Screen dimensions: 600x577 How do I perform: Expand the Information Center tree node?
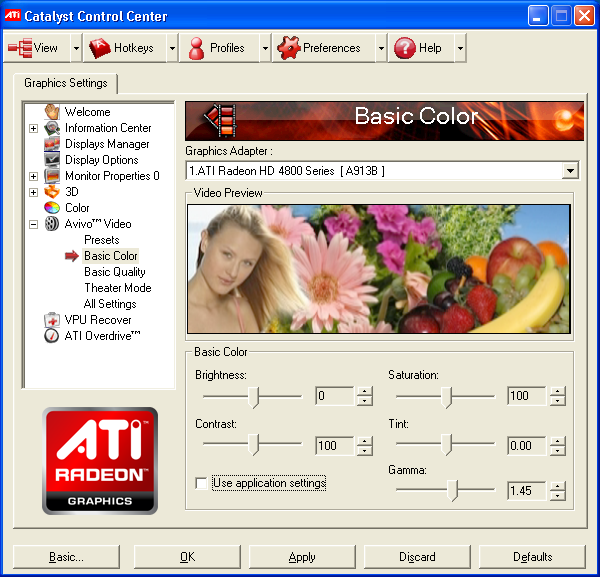34,128
